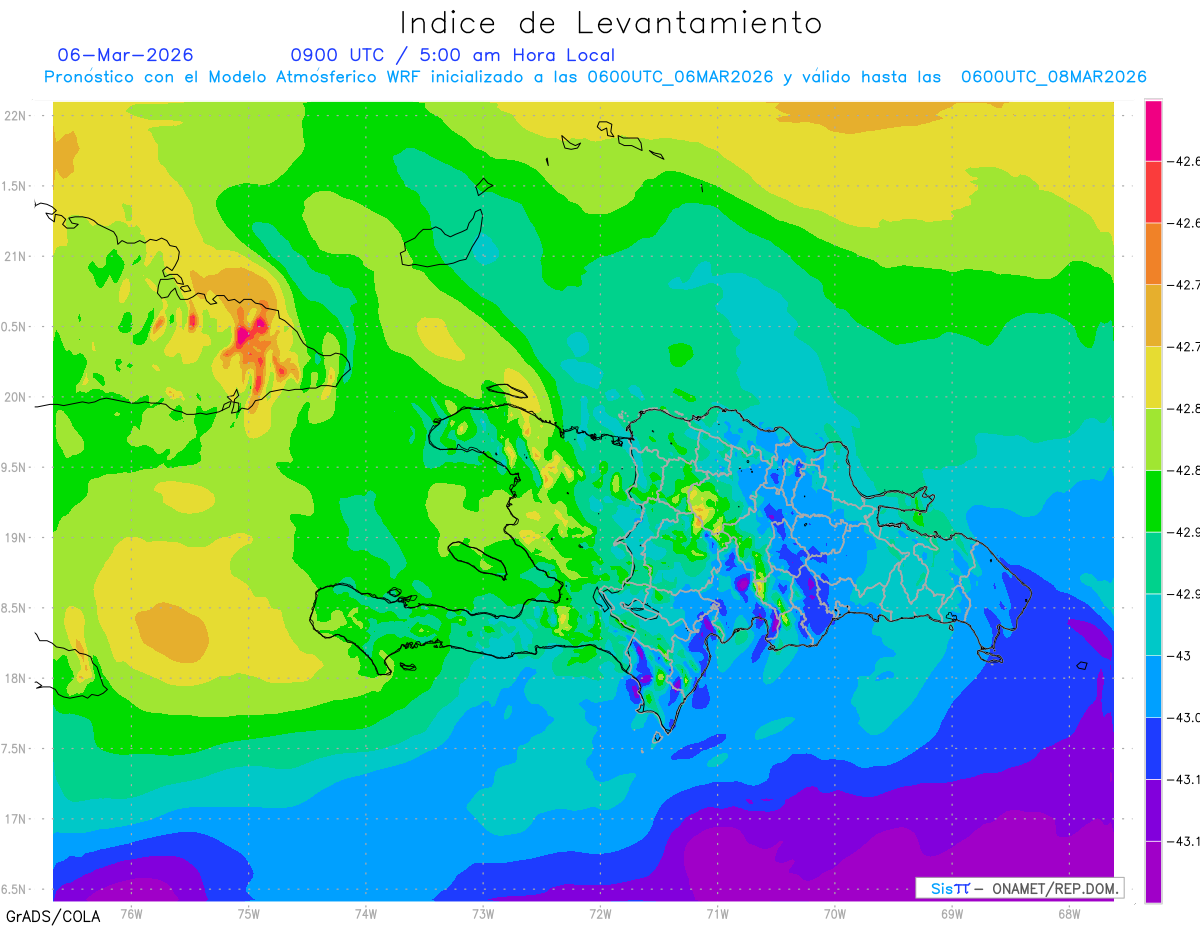Click the "18N" latitude label
Image resolution: width=1200 pixels, height=927 pixels.
(15, 678)
